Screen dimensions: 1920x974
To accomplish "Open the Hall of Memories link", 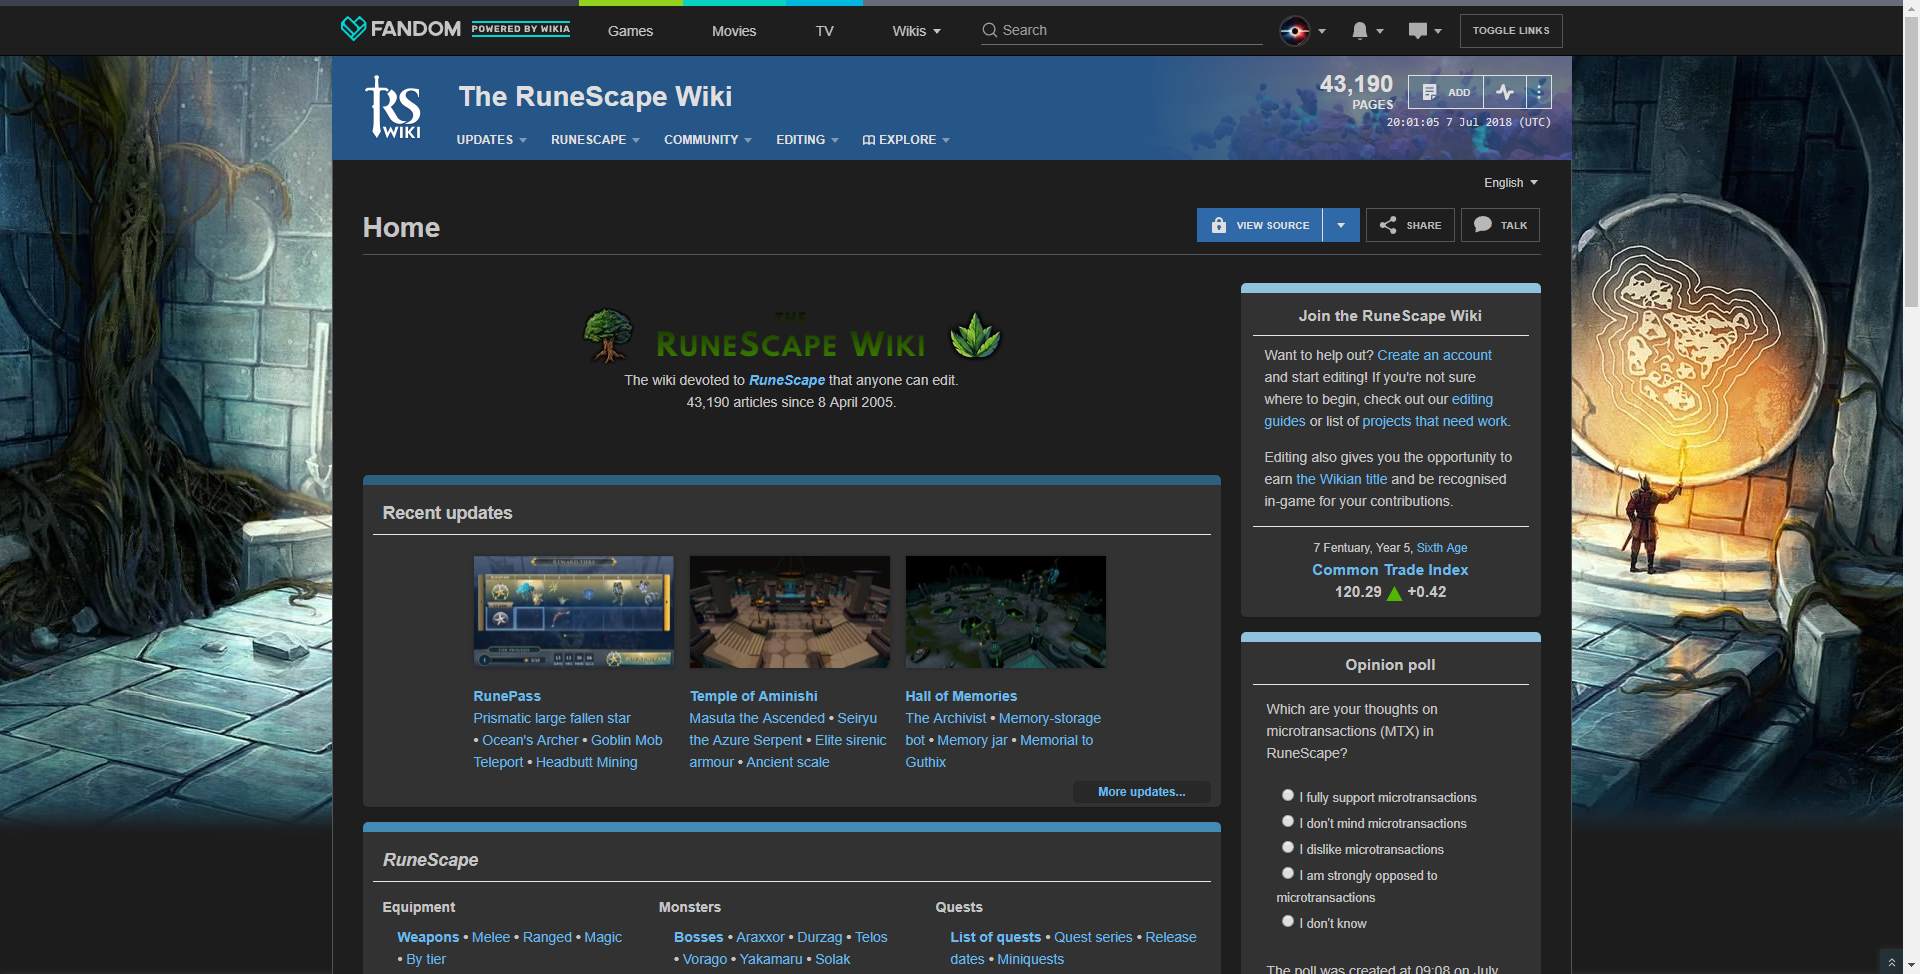I will click(x=961, y=696).
